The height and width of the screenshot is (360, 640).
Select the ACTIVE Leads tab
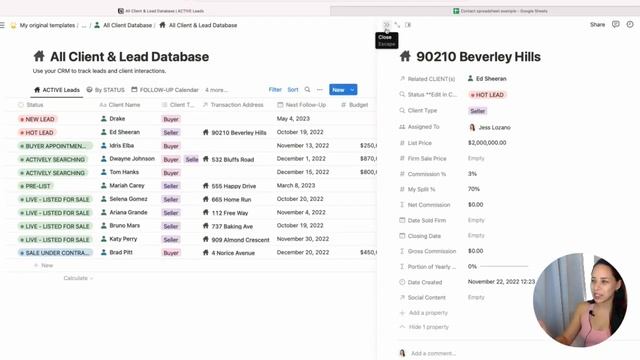click(x=57, y=90)
